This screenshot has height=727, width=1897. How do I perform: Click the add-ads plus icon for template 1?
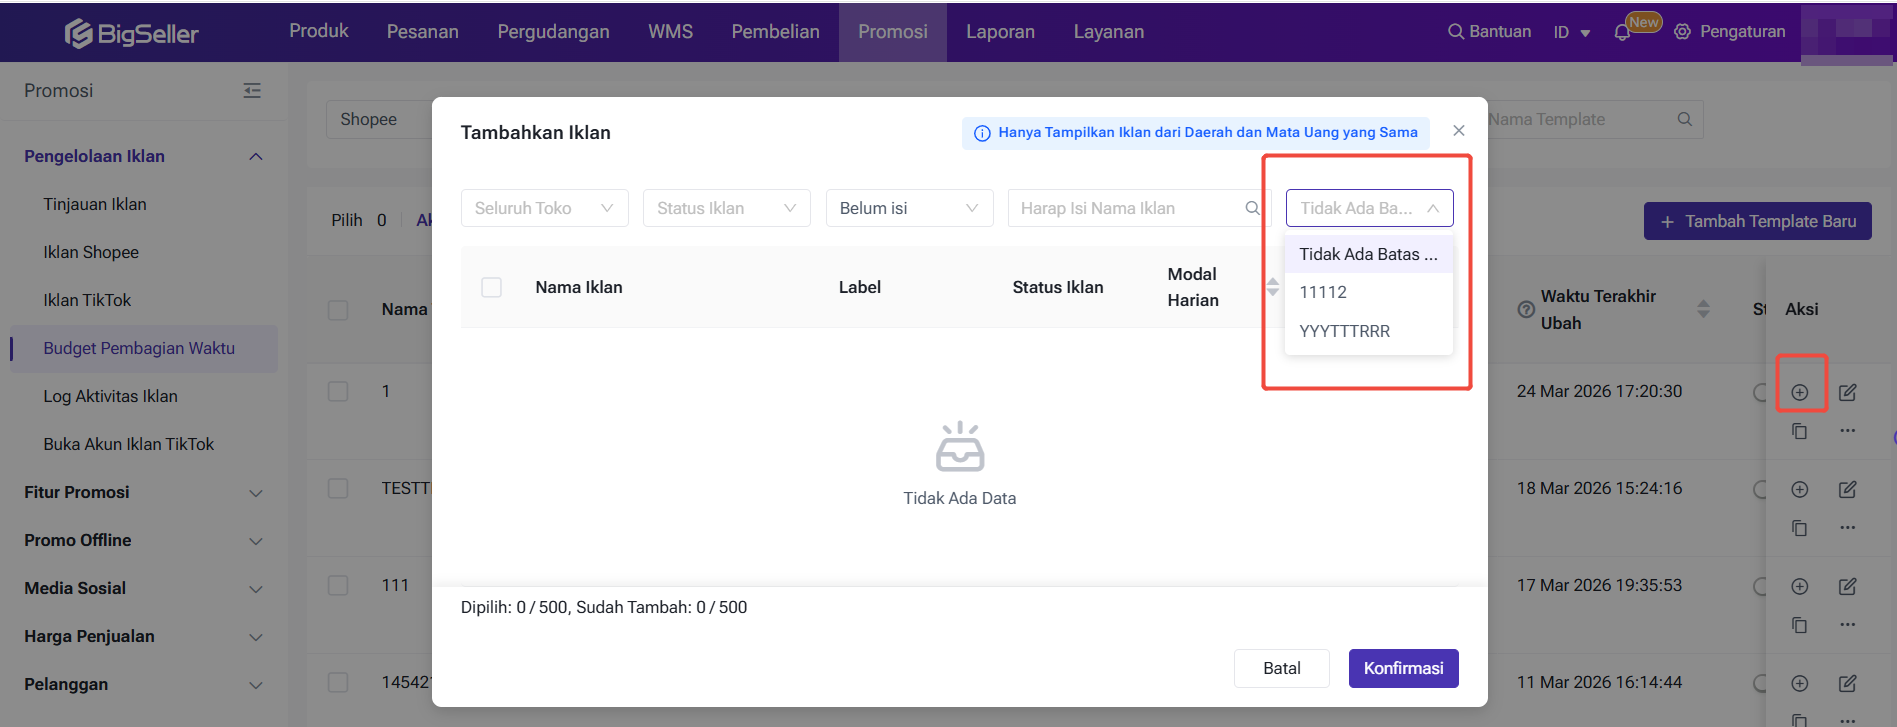tap(1799, 392)
